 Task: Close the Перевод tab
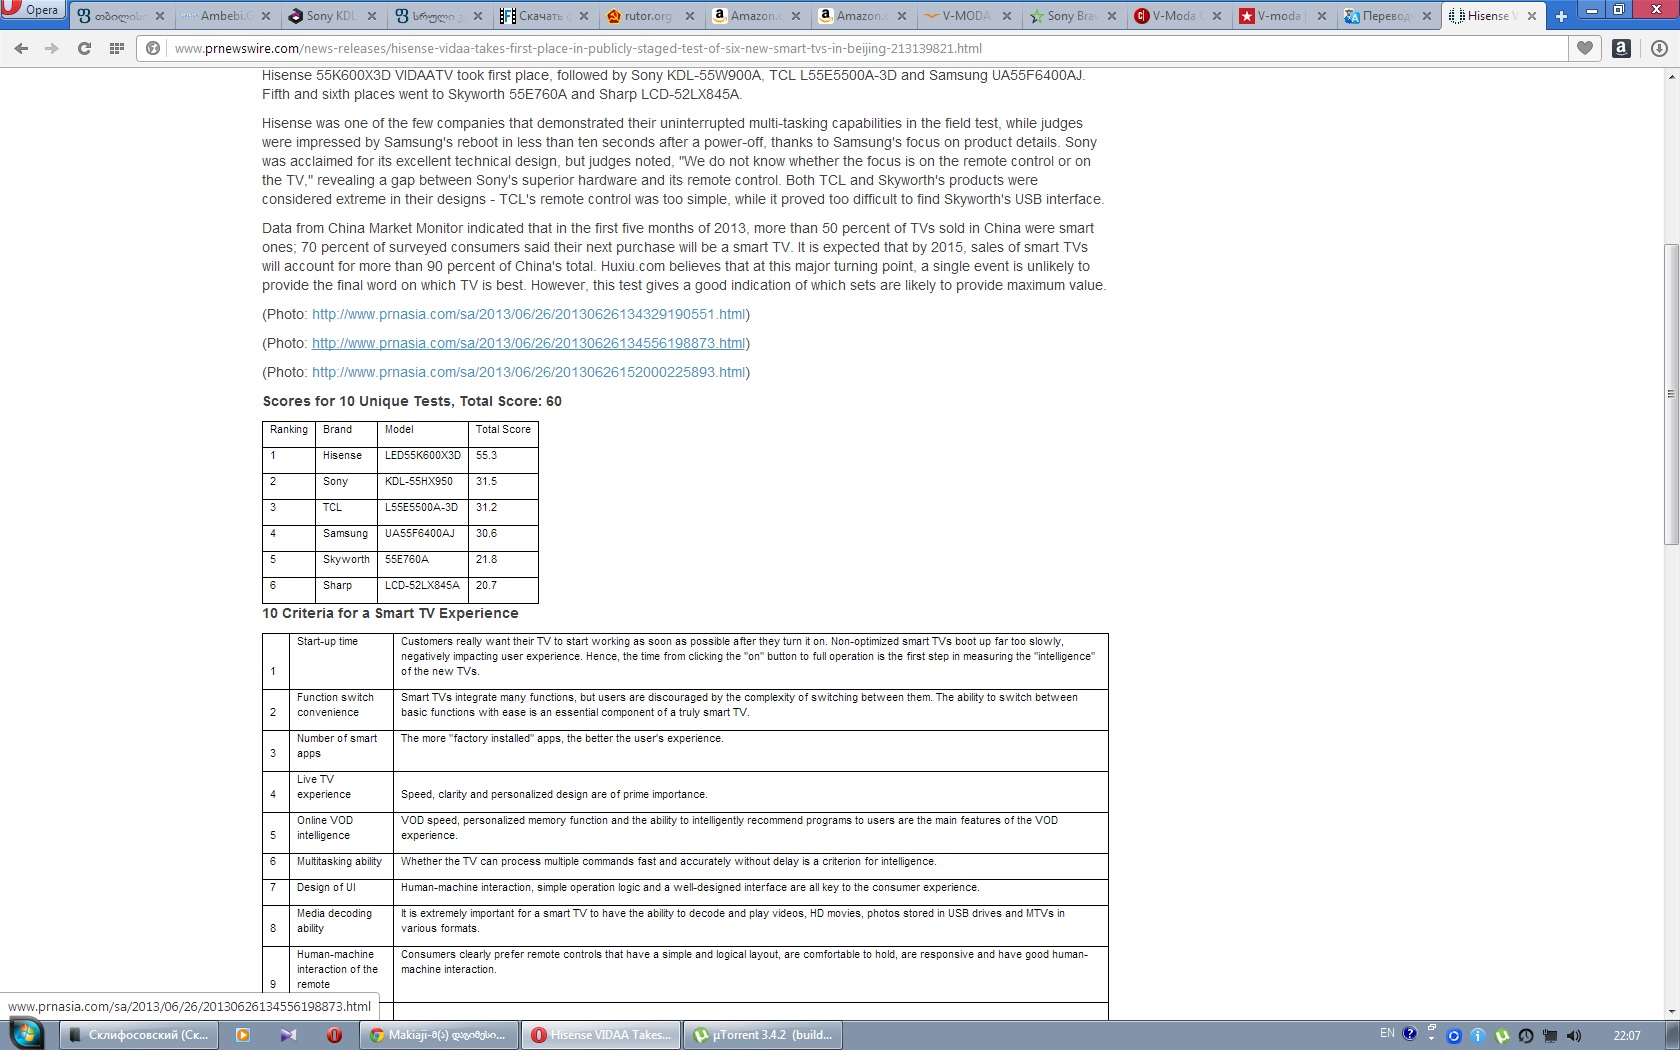1428,16
